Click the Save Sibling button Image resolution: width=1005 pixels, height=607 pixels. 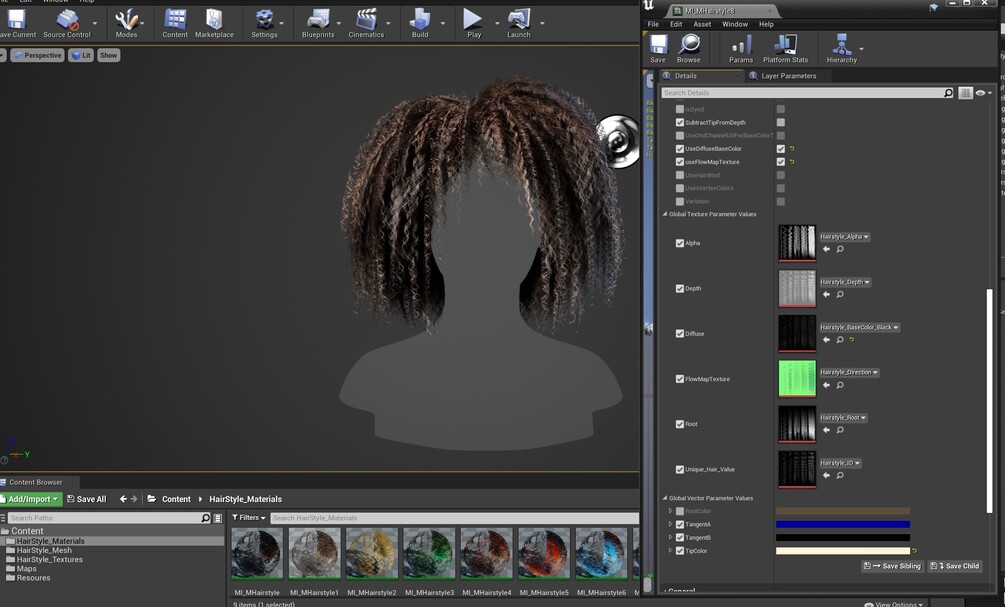[x=892, y=566]
